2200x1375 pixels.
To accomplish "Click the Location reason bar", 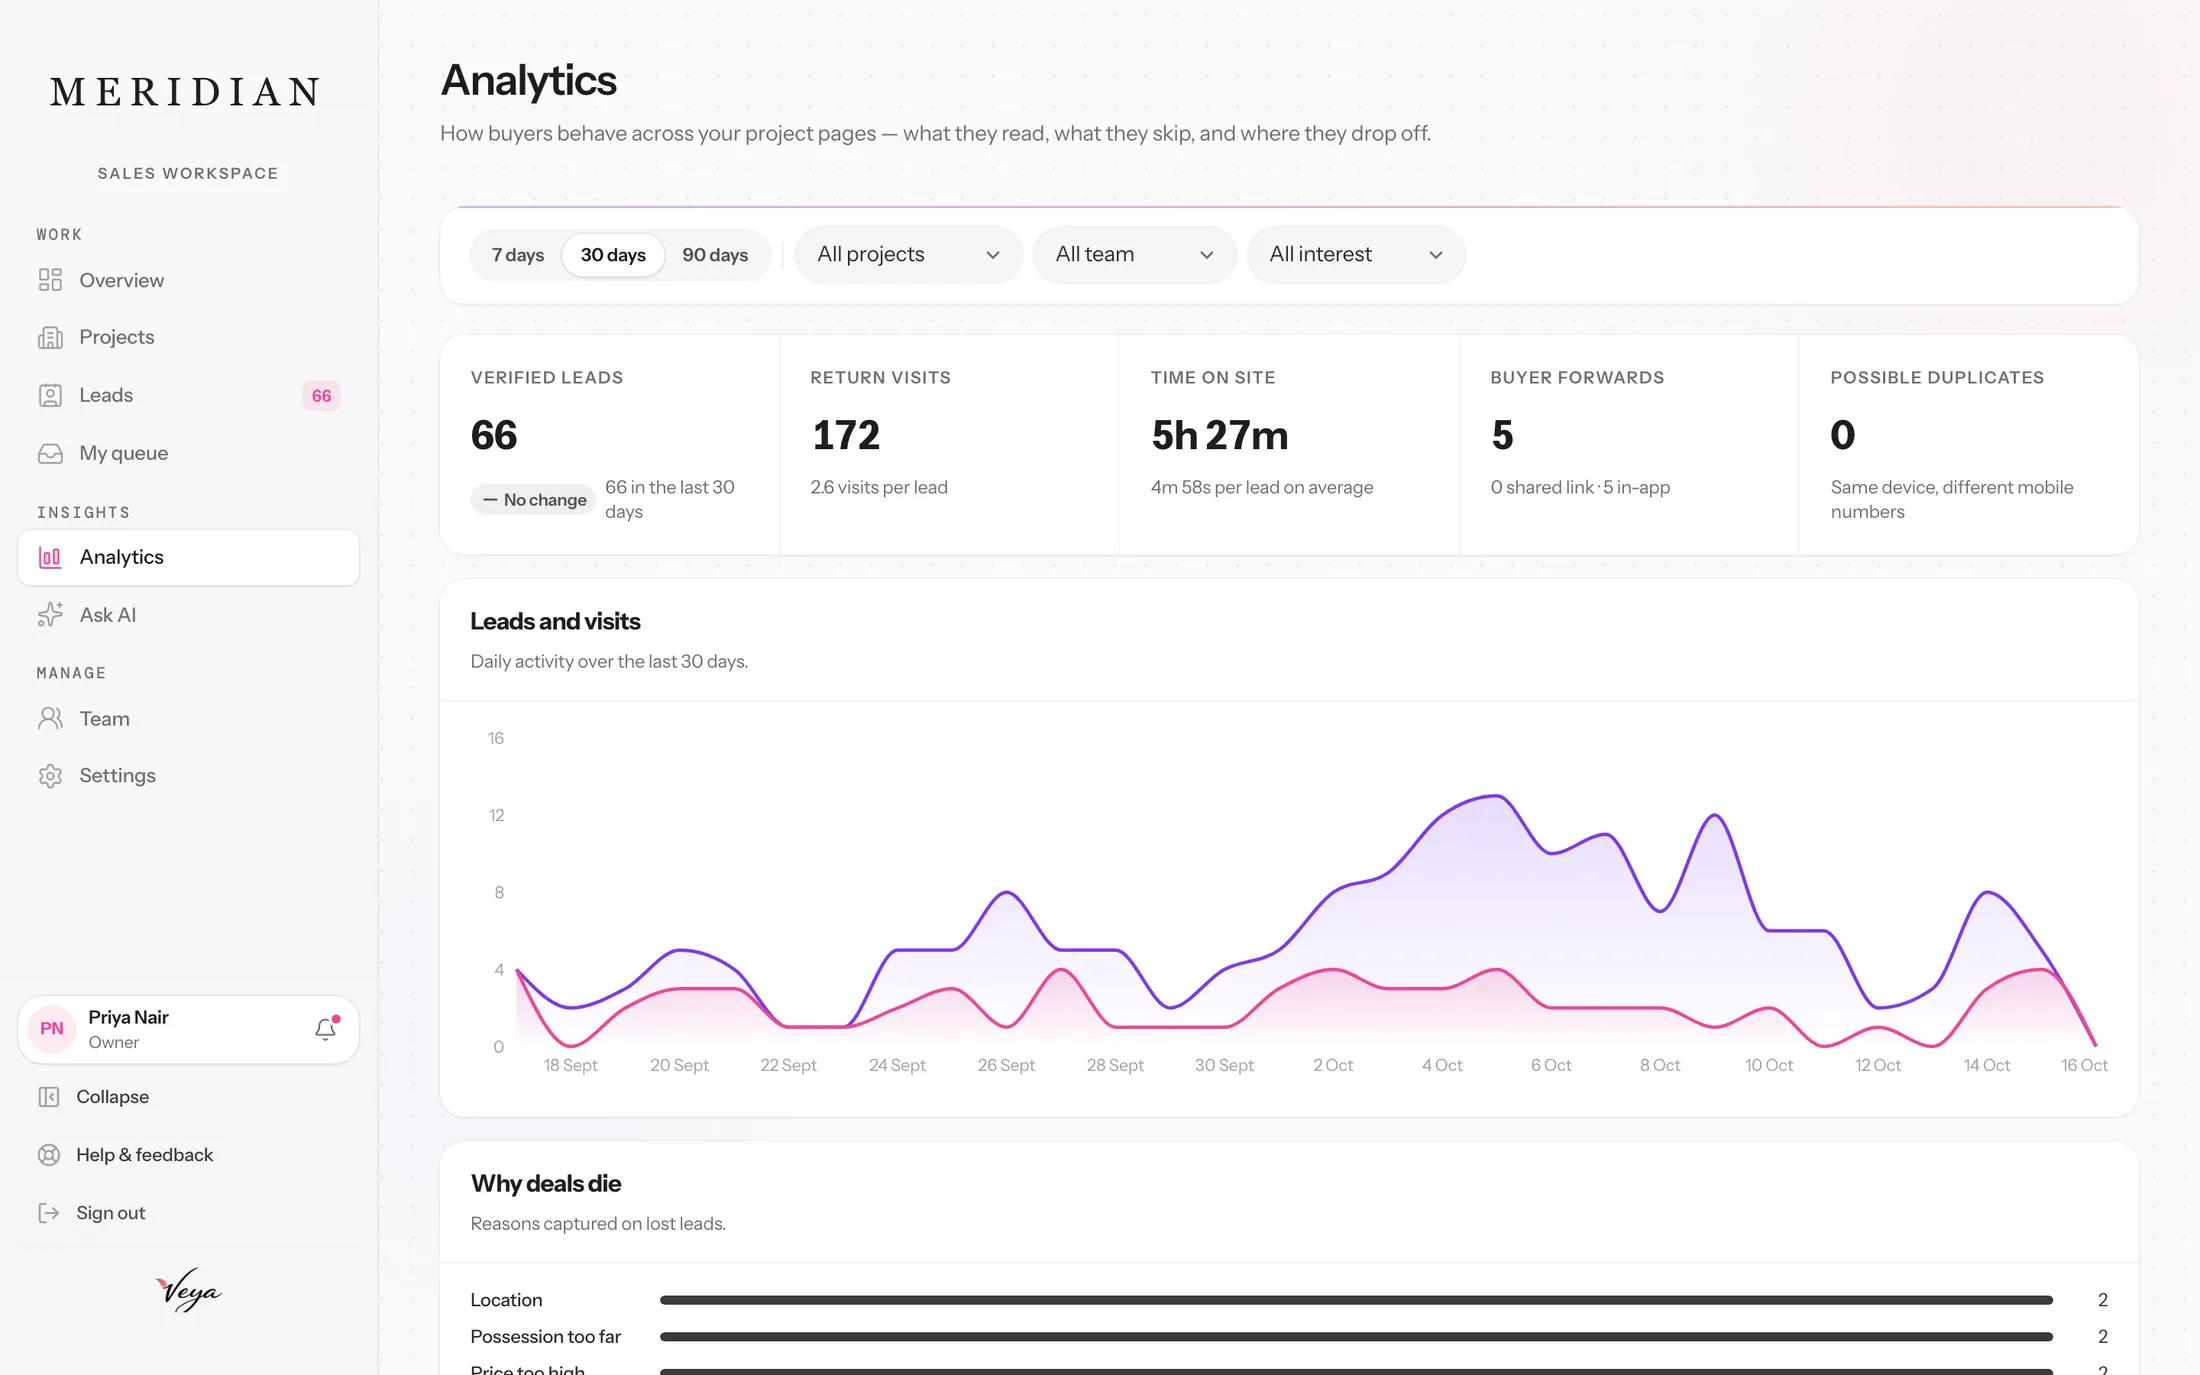I will [1356, 1300].
